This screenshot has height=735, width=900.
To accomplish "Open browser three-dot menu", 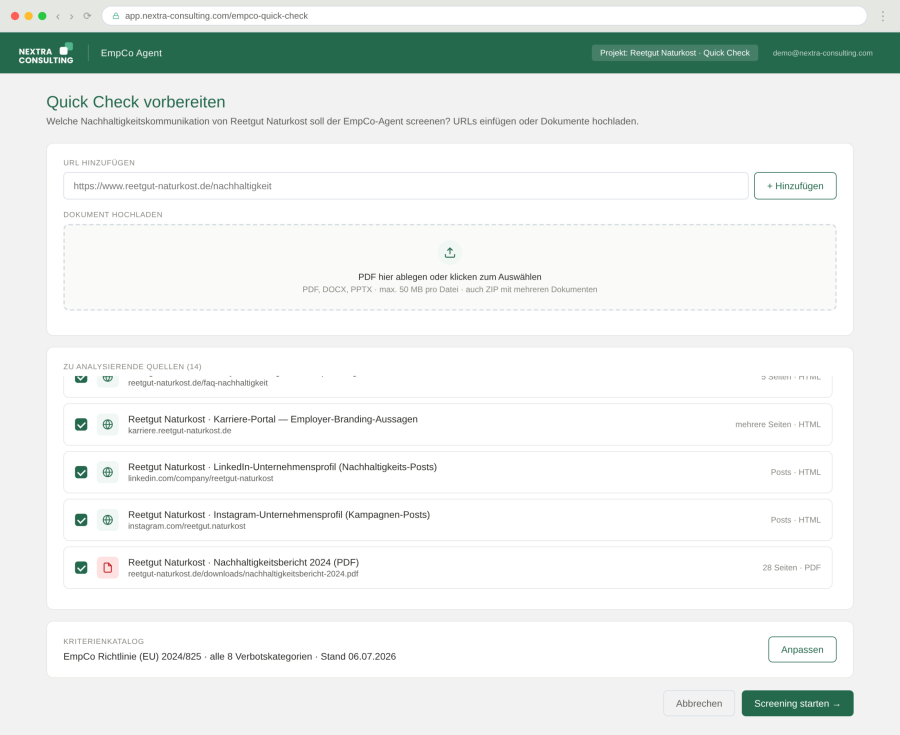I will [x=883, y=16].
